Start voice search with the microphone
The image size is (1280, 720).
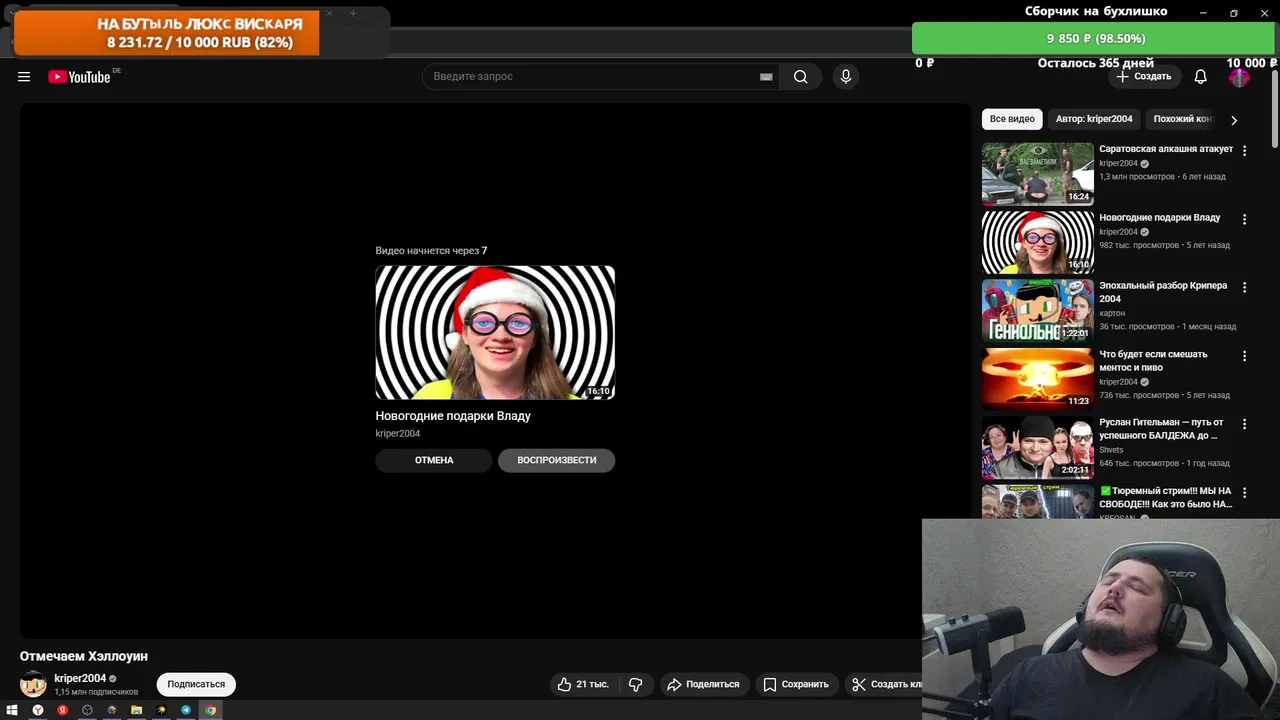(846, 77)
